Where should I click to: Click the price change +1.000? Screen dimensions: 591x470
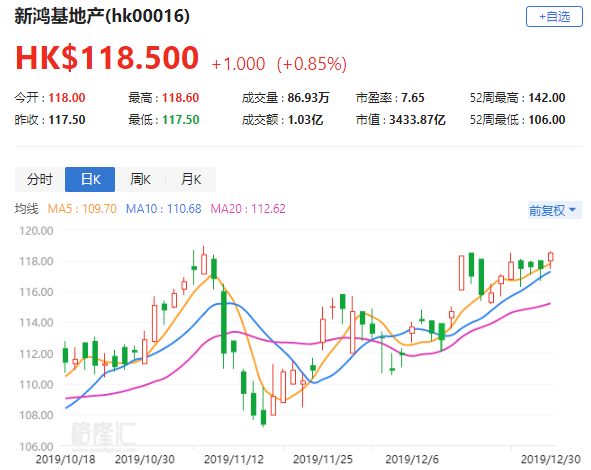click(238, 64)
